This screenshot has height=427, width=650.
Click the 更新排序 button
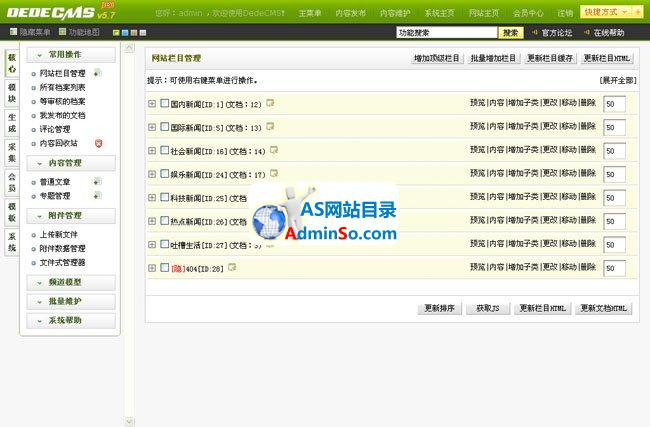(x=439, y=308)
